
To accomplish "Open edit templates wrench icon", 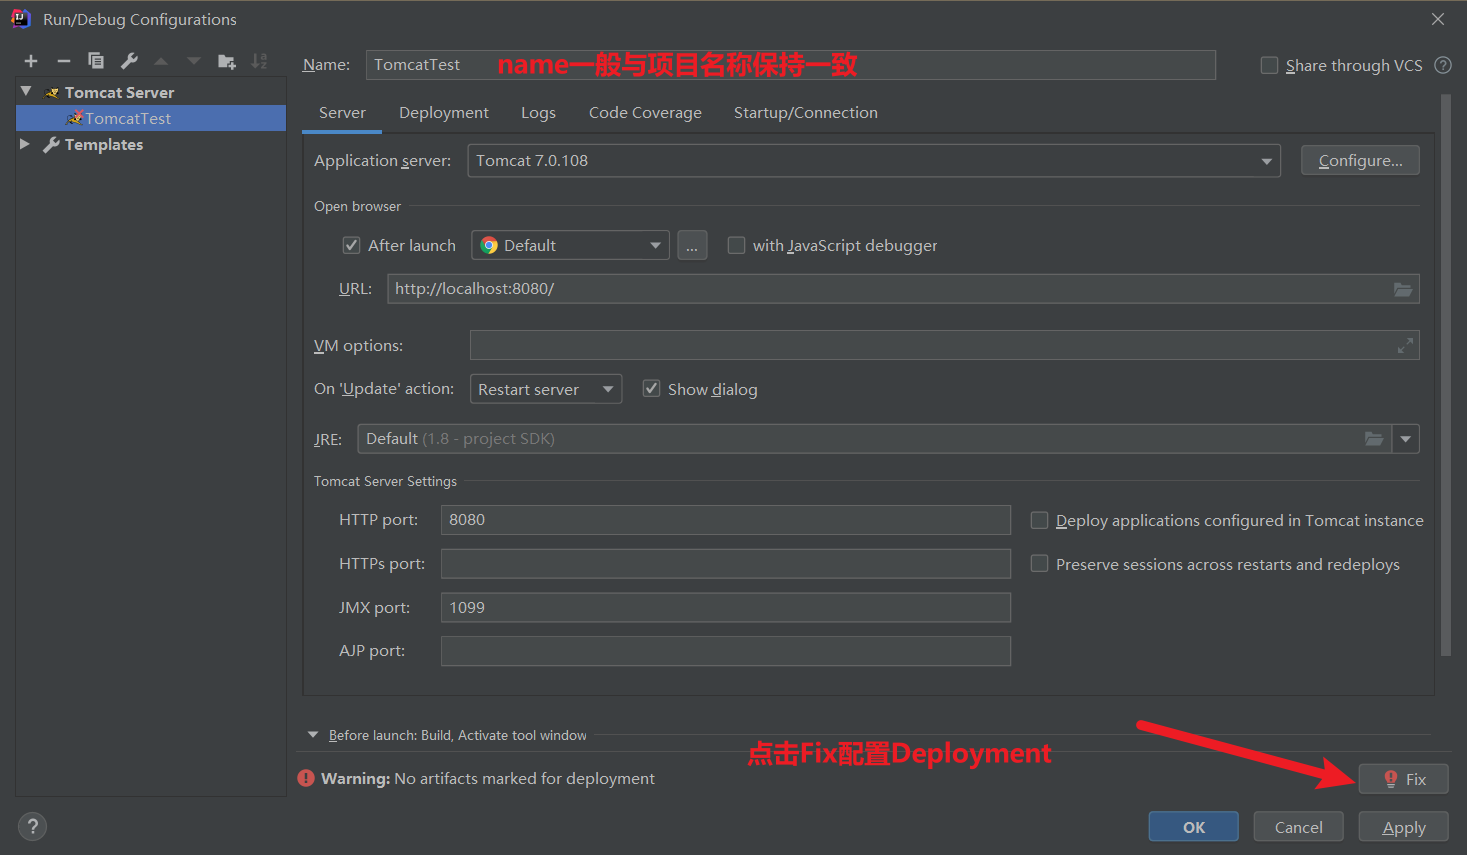I will (129, 61).
